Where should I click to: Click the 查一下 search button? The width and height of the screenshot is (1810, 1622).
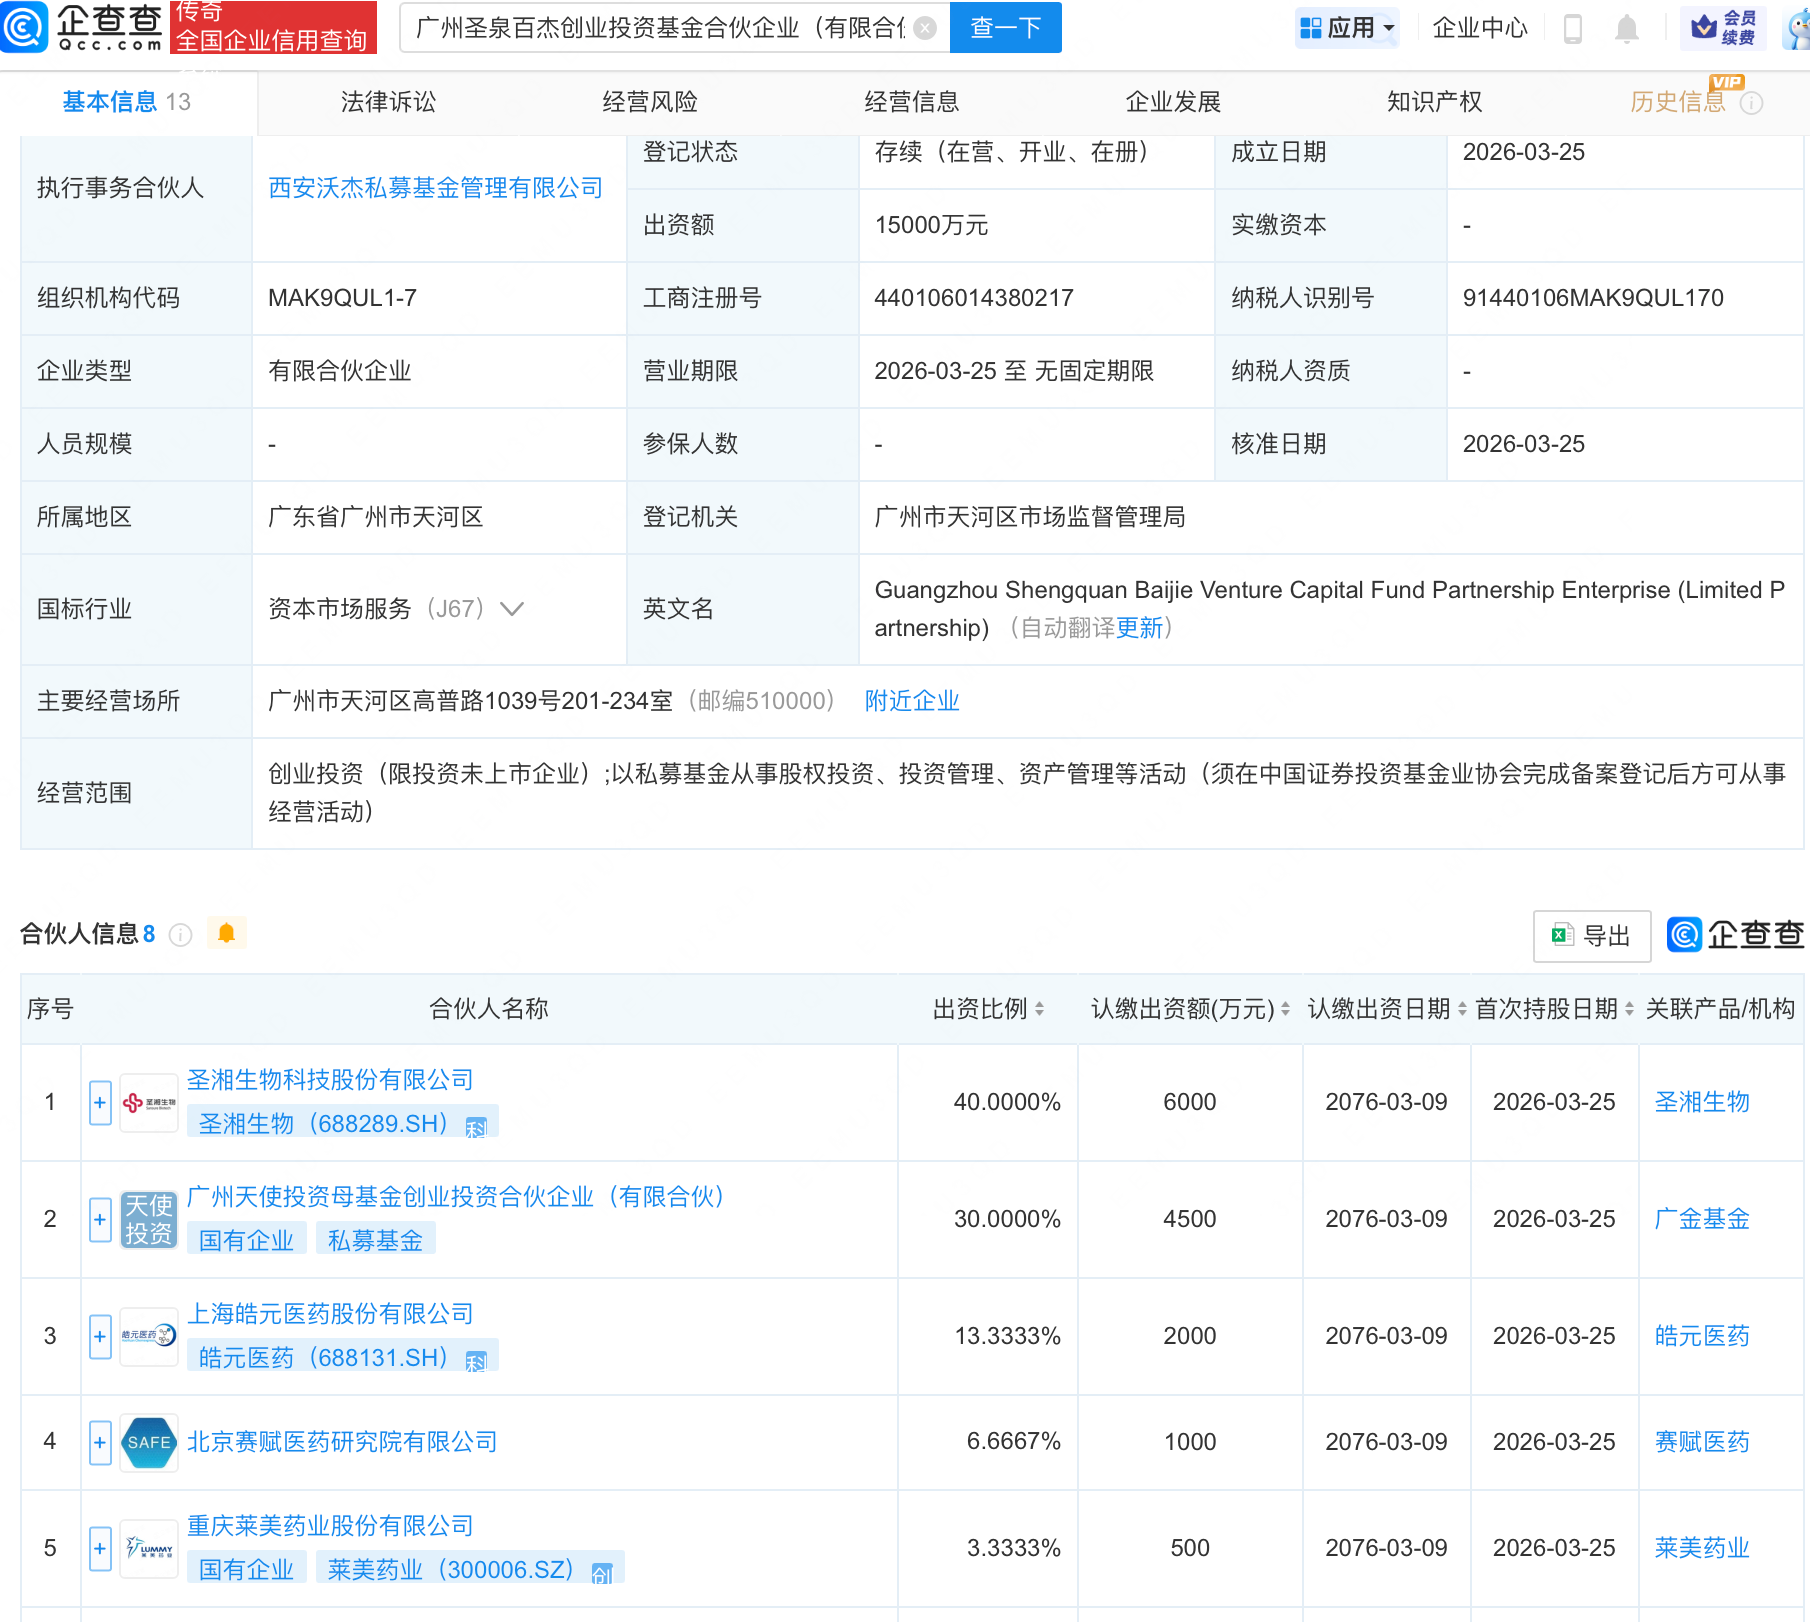tap(1005, 28)
